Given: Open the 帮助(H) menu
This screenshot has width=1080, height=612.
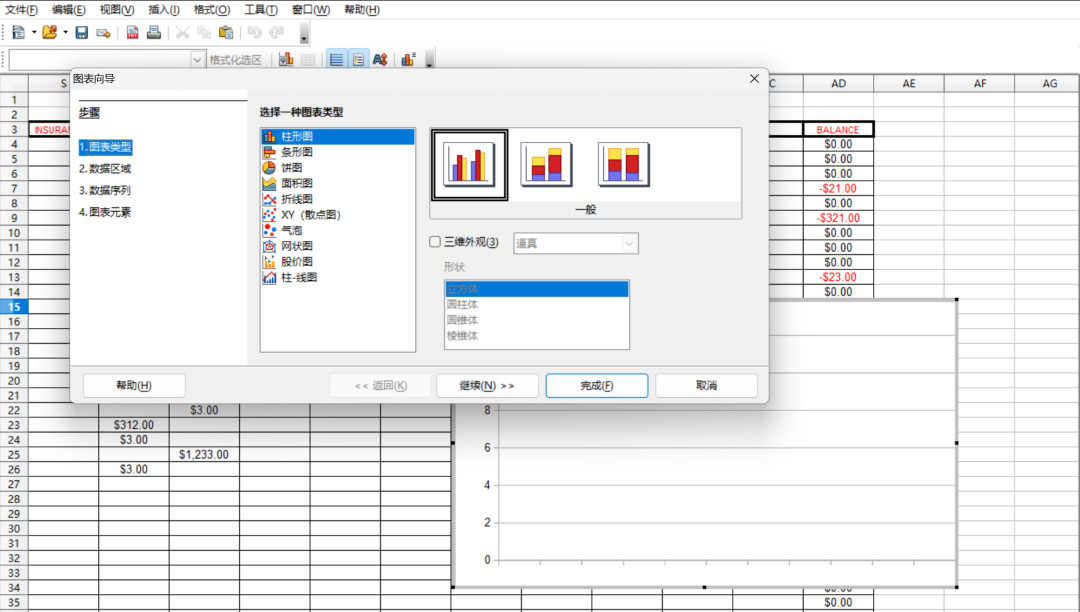Looking at the screenshot, I should [362, 10].
